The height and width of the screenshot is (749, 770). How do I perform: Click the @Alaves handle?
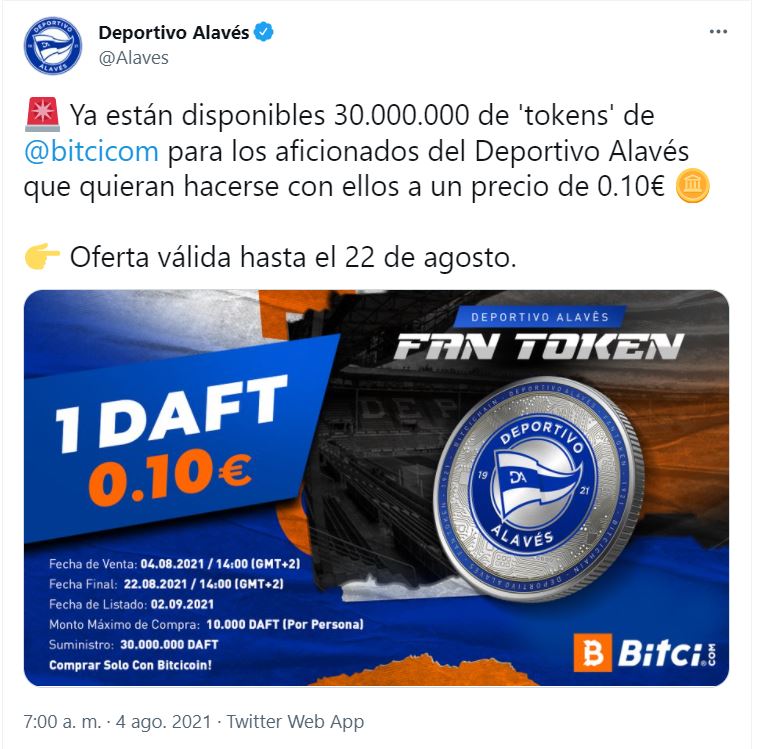pyautogui.click(x=133, y=58)
